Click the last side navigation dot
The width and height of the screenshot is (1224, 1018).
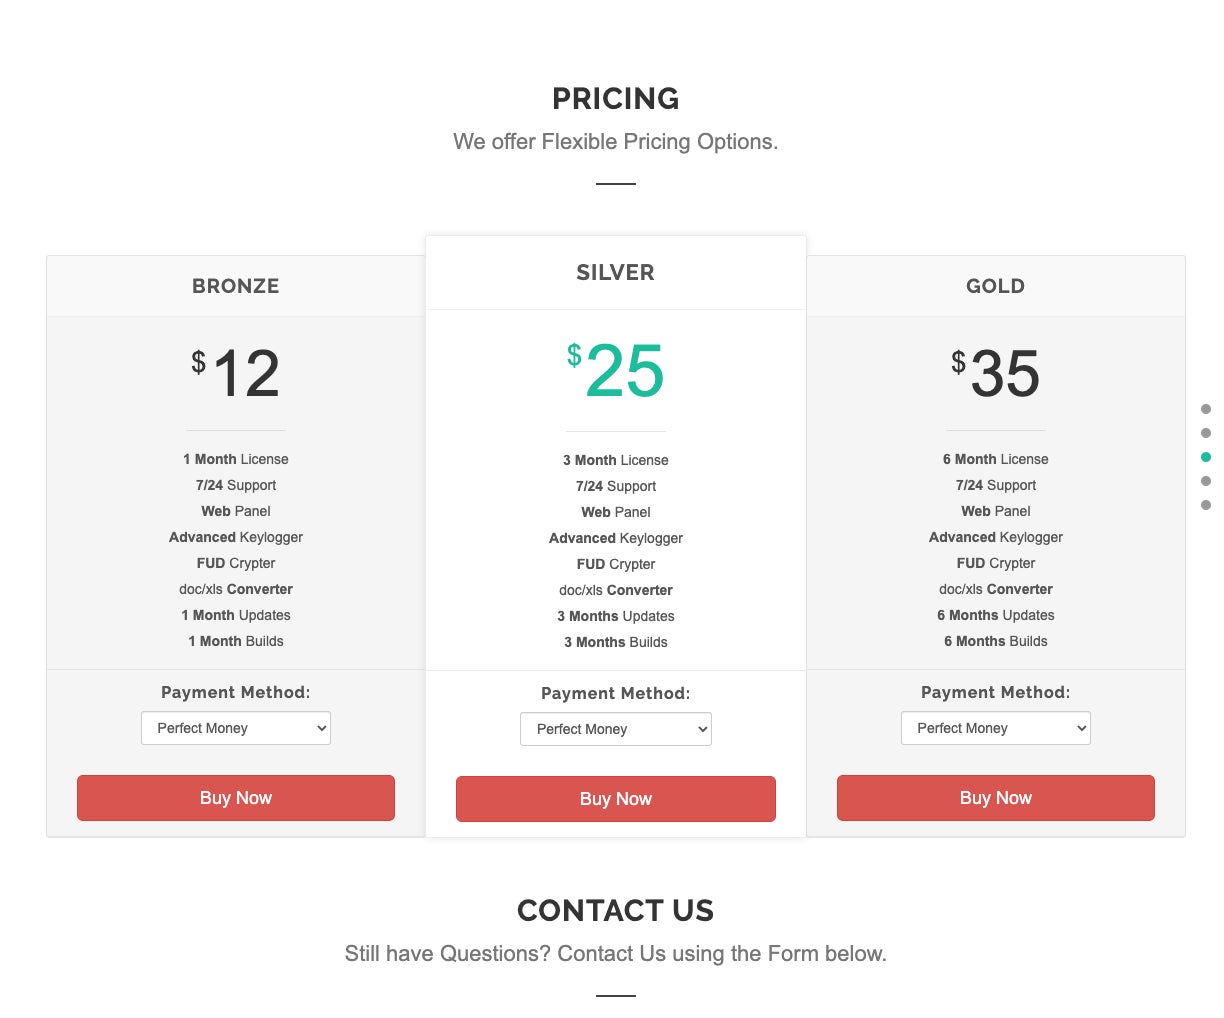1206,505
